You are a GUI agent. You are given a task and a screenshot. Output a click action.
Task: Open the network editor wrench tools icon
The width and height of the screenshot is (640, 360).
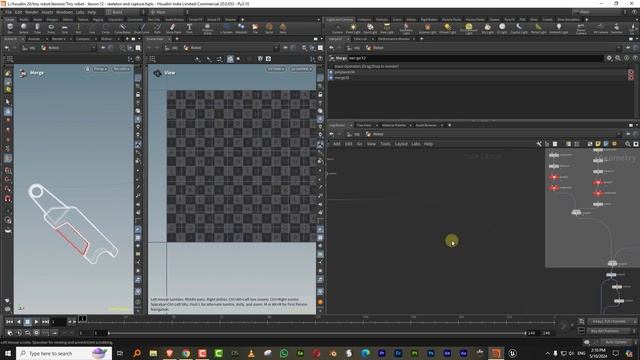click(x=539, y=144)
